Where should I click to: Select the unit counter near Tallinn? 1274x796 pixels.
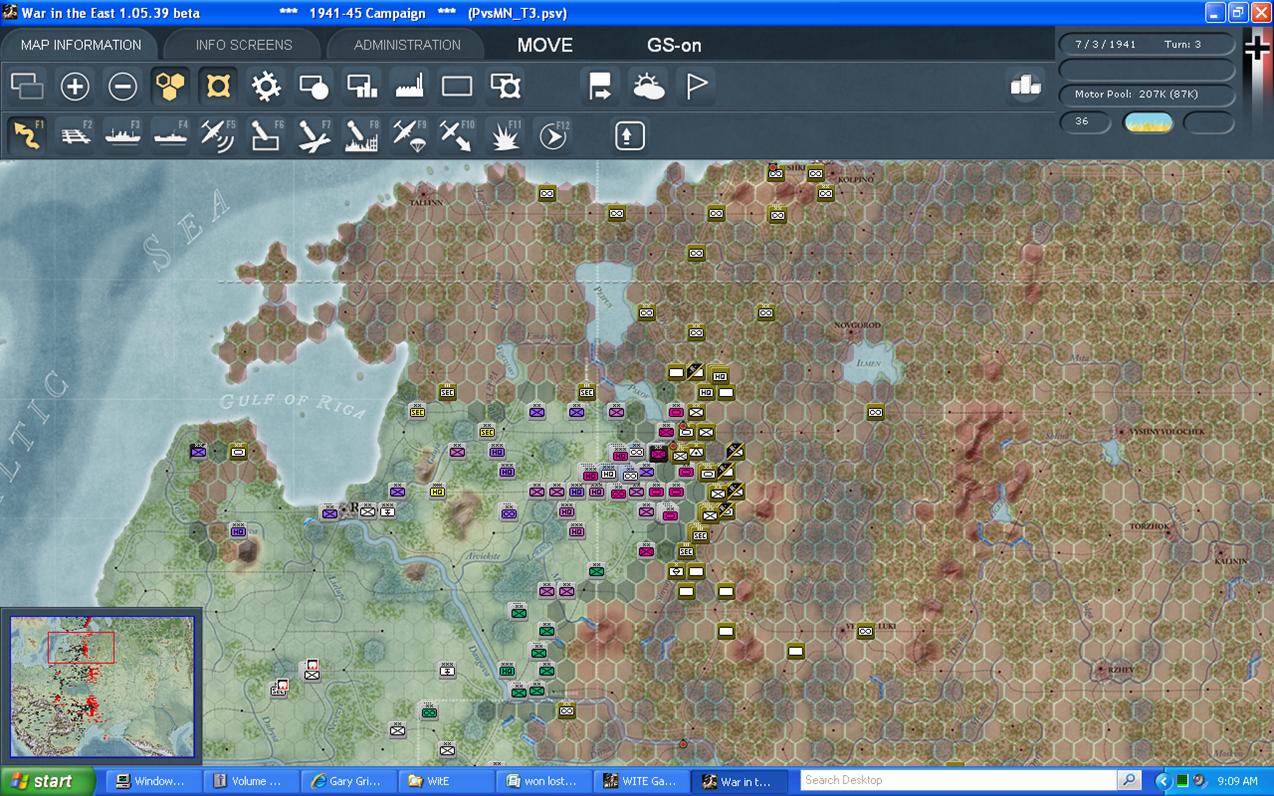point(547,193)
